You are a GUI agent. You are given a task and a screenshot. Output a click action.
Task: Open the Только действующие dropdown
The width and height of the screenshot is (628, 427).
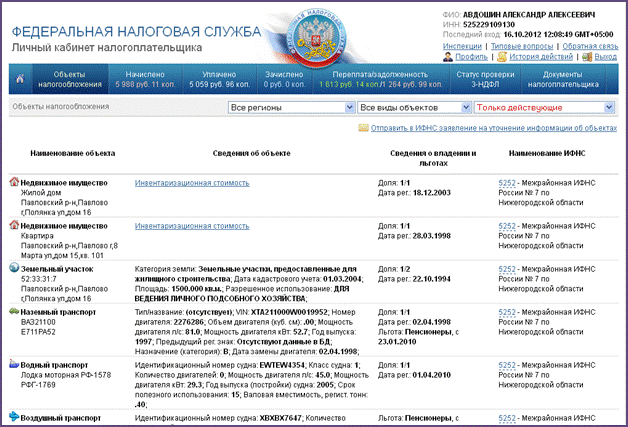pos(544,107)
